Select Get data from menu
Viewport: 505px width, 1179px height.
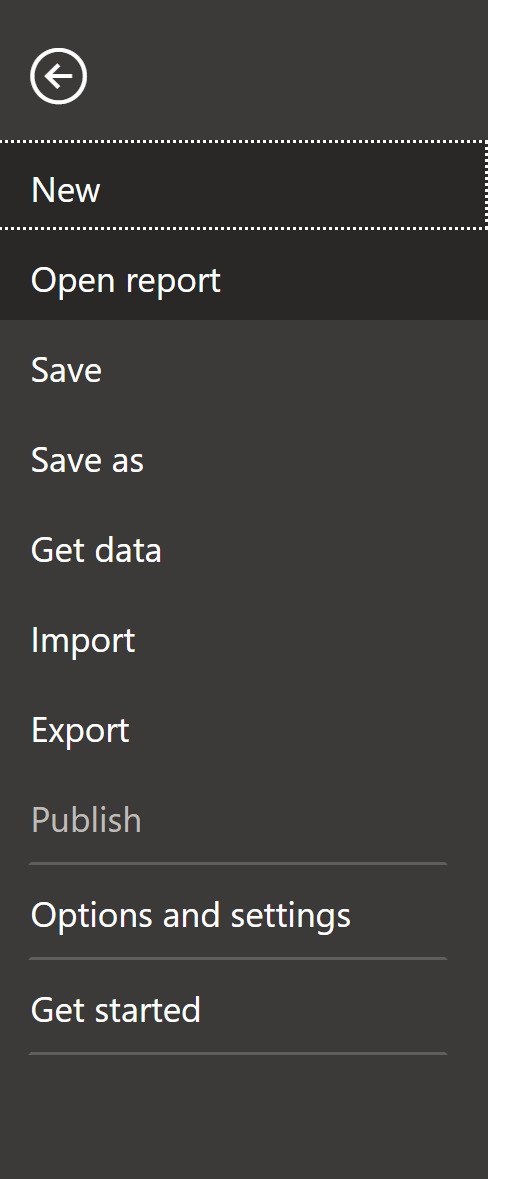click(243, 550)
